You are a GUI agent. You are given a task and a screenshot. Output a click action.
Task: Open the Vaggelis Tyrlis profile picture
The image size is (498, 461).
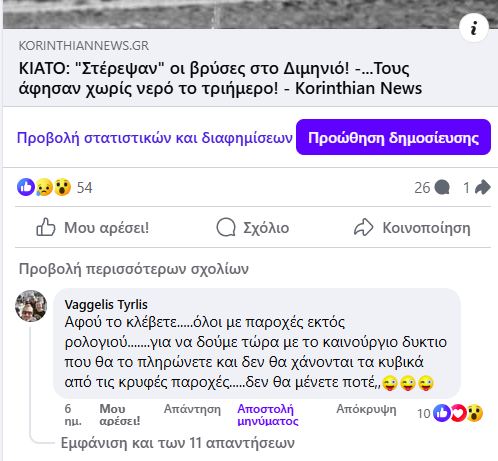pyautogui.click(x=31, y=306)
